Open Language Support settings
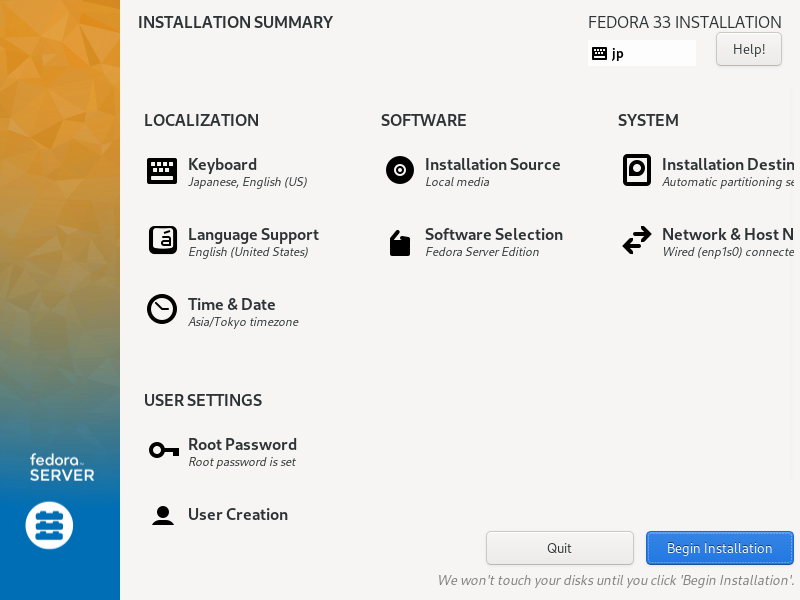 click(254, 234)
